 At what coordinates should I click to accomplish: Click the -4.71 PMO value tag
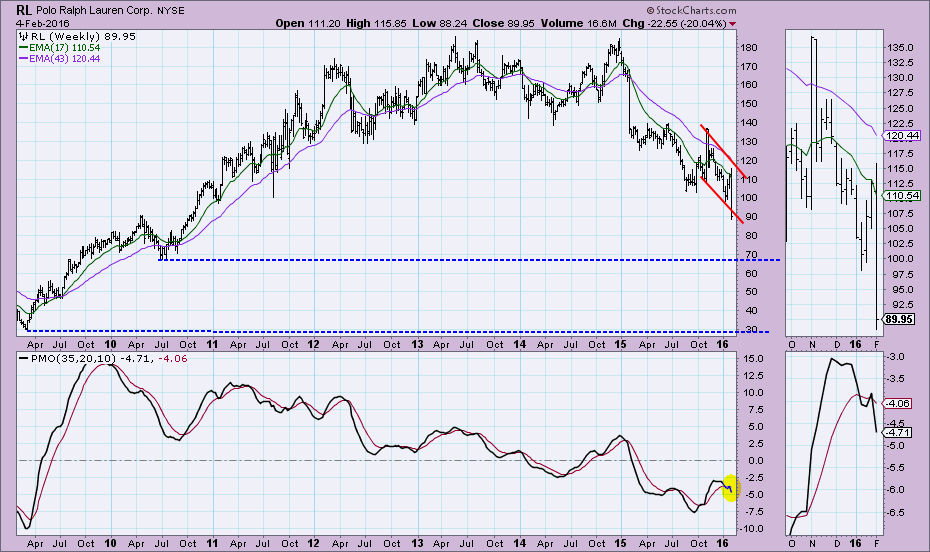900,432
